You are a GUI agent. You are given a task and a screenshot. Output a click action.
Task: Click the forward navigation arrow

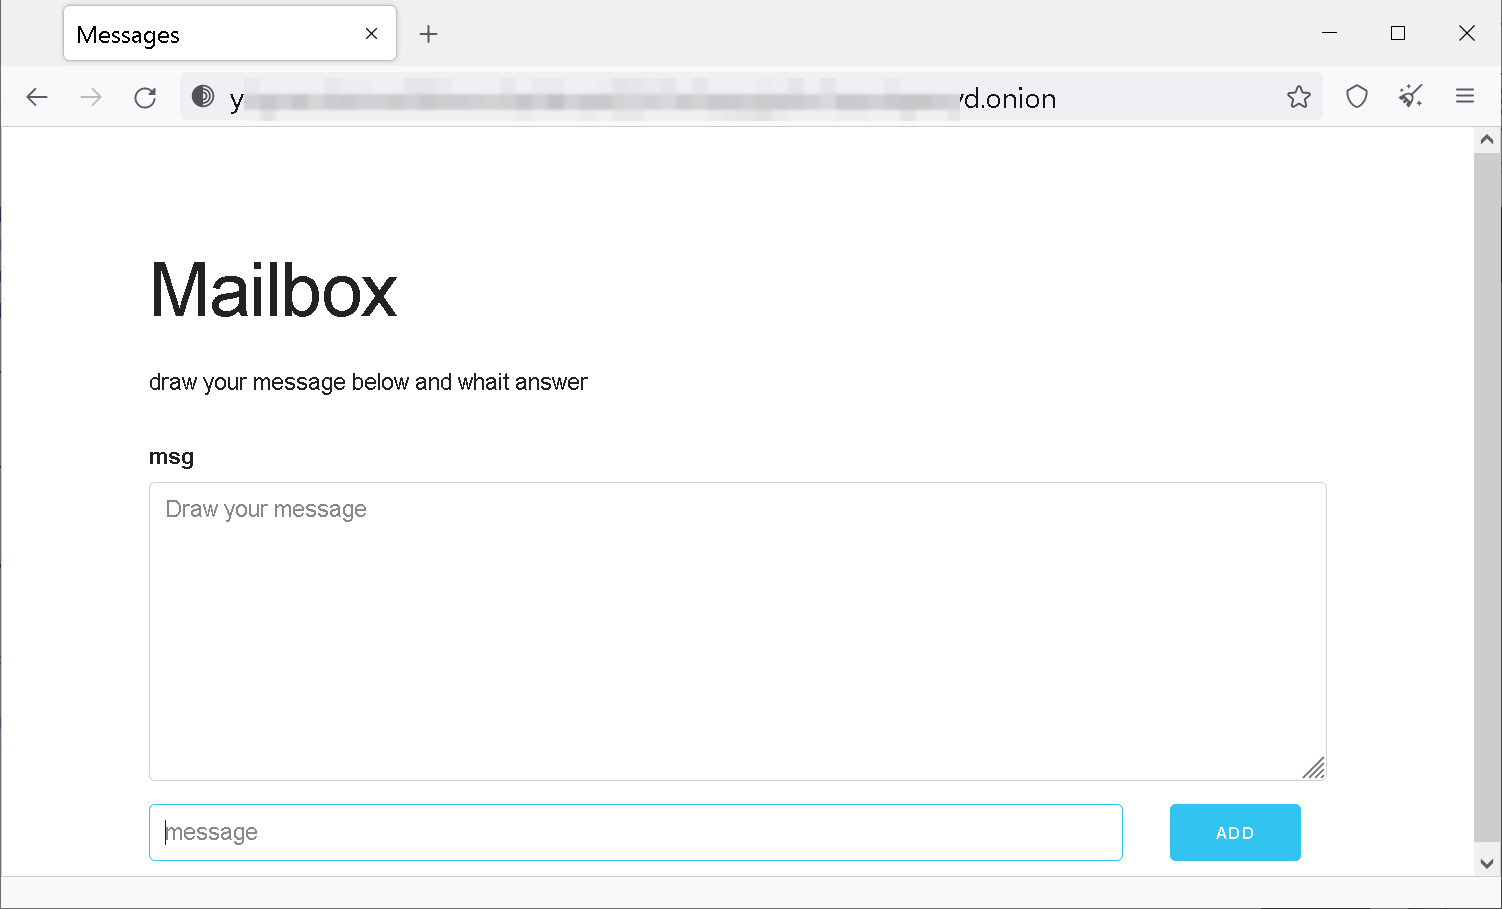pyautogui.click(x=91, y=97)
